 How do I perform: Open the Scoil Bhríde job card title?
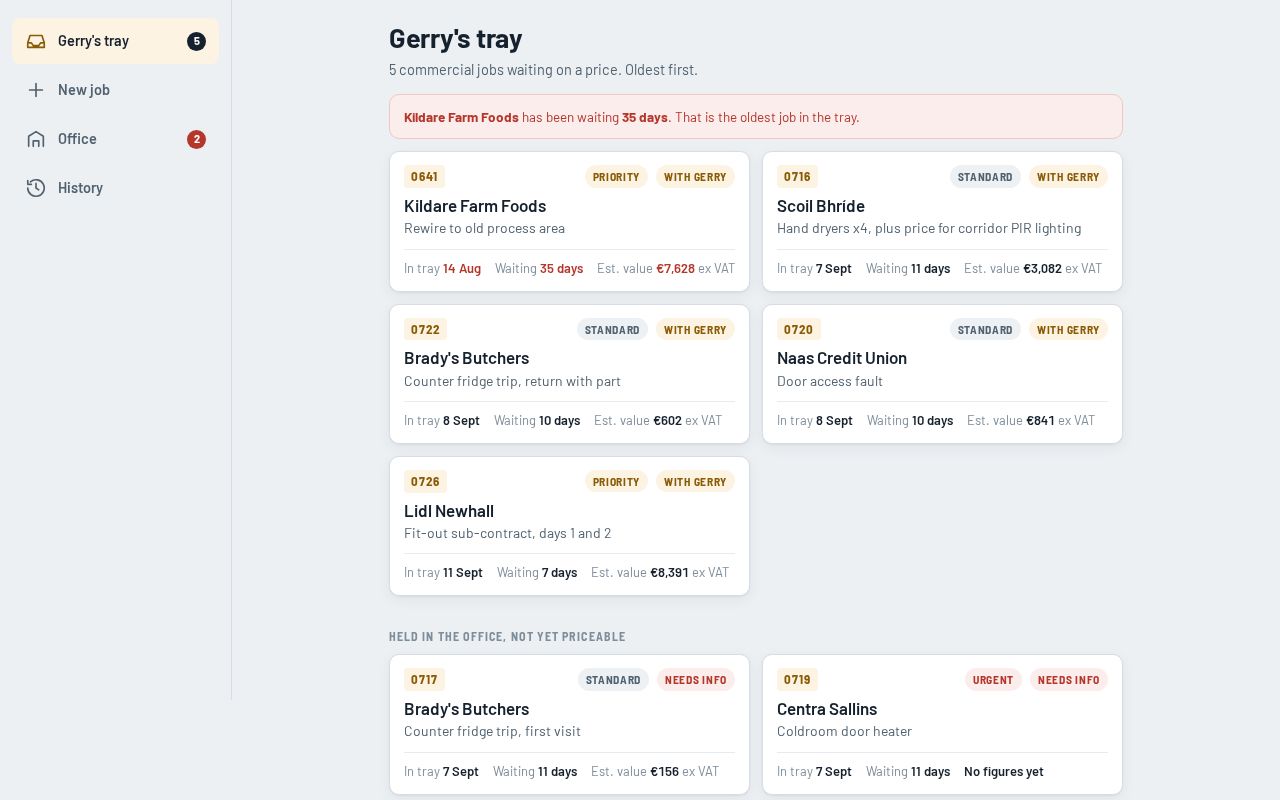coord(821,206)
